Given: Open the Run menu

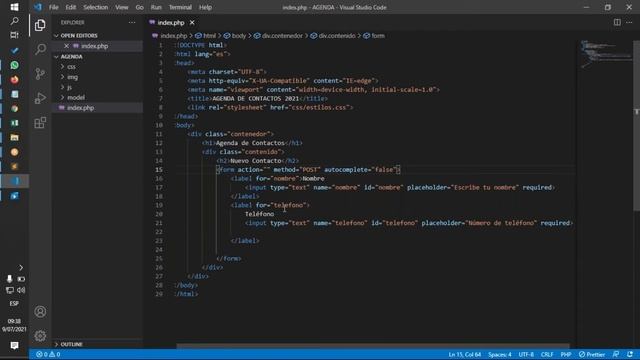Looking at the screenshot, I should [x=156, y=7].
